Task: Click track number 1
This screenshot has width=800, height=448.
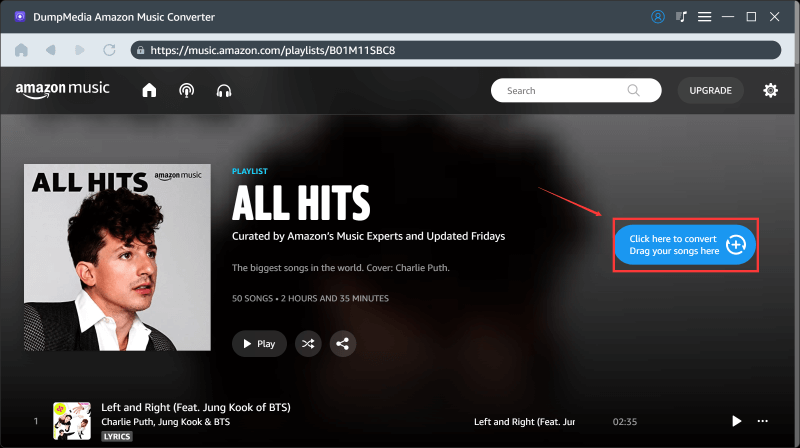Action: tap(36, 421)
